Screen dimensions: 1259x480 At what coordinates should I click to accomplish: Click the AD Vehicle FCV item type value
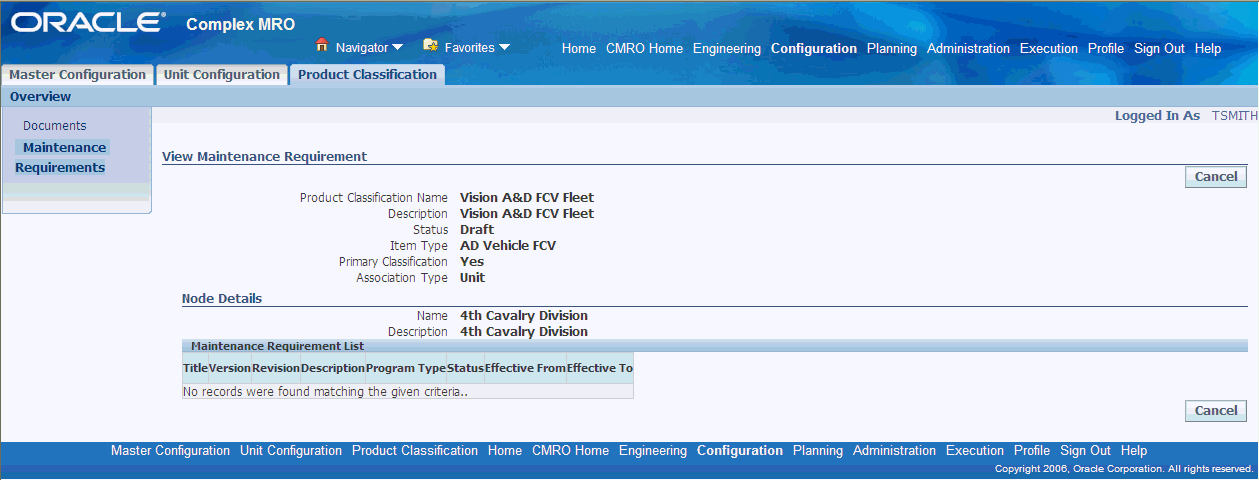[508, 246]
